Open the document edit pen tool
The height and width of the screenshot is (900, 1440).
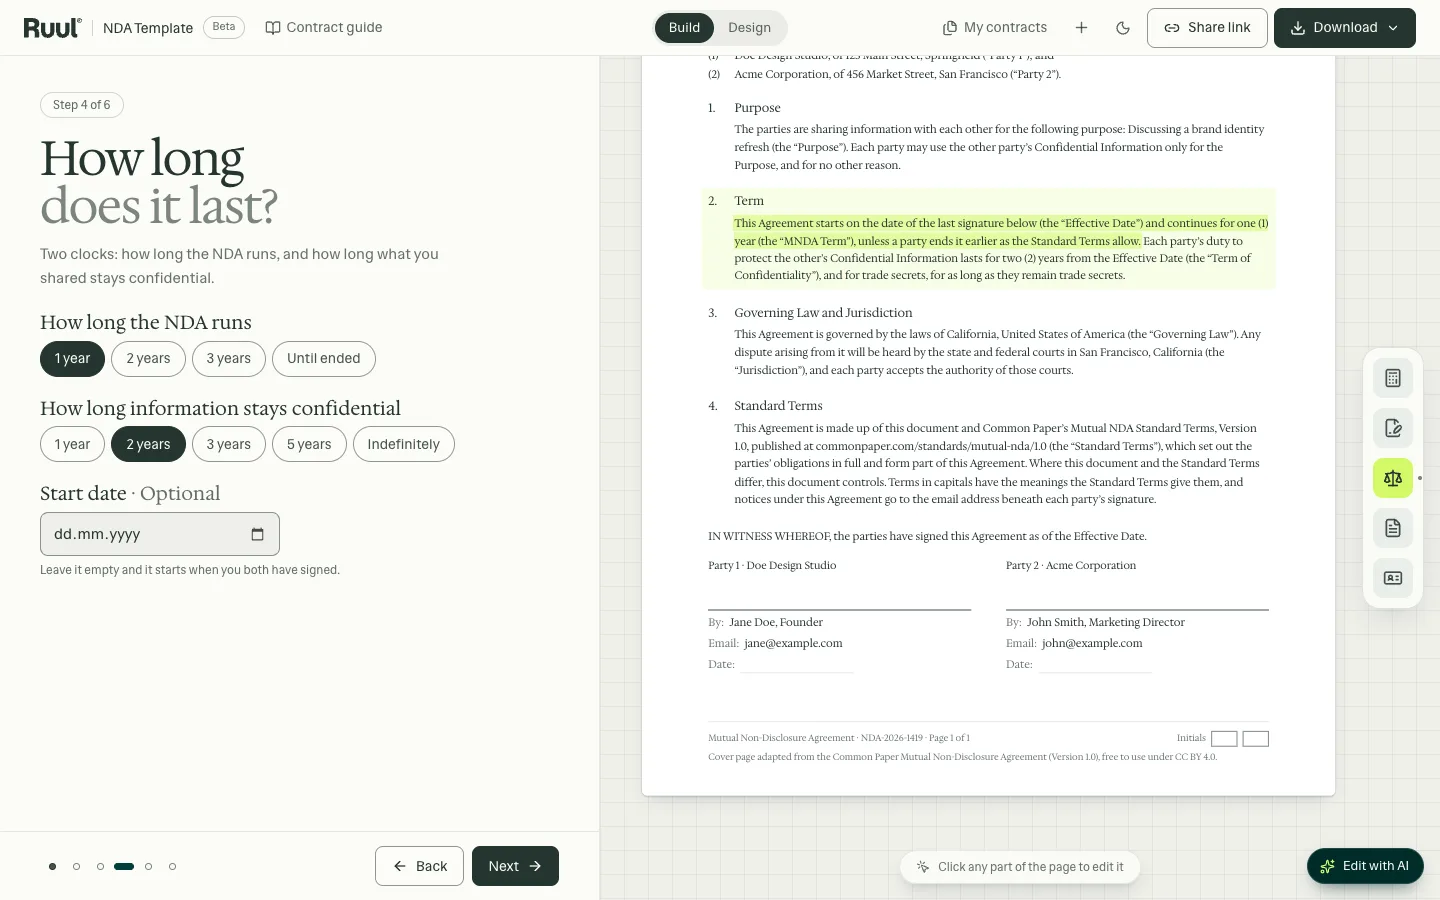point(1393,428)
